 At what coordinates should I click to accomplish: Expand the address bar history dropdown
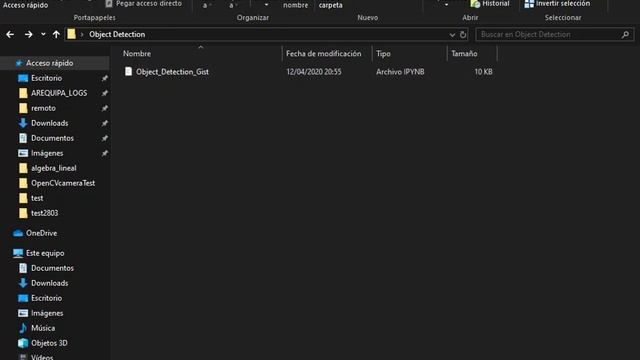(452, 35)
